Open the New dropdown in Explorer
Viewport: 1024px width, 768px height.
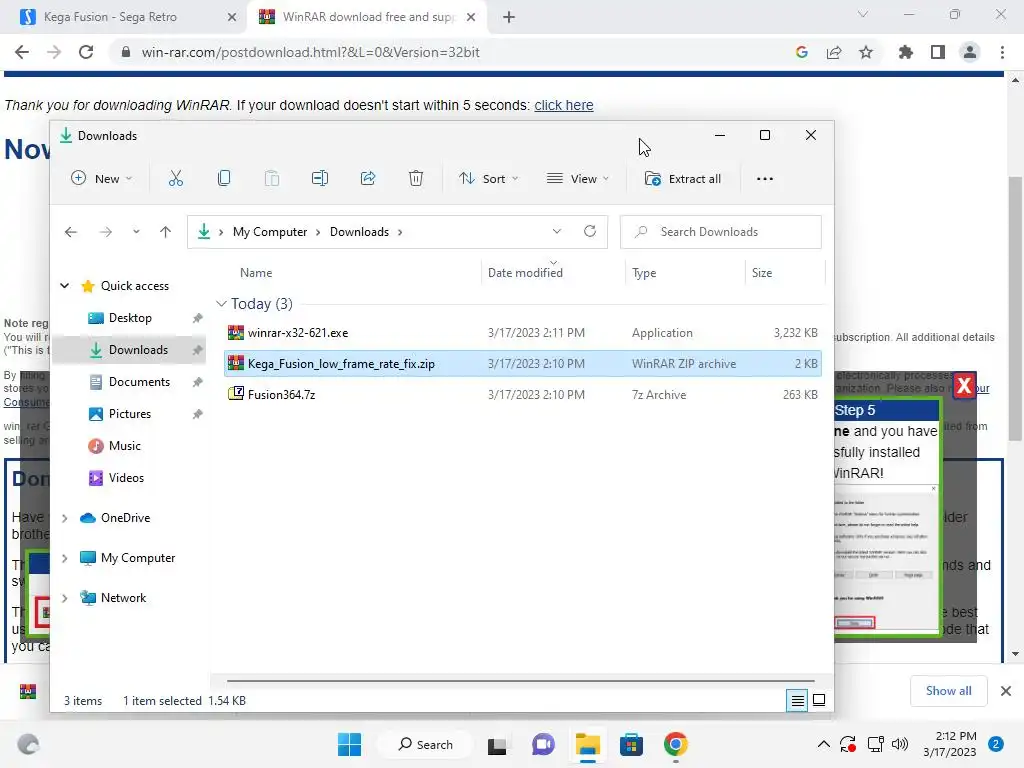102,178
